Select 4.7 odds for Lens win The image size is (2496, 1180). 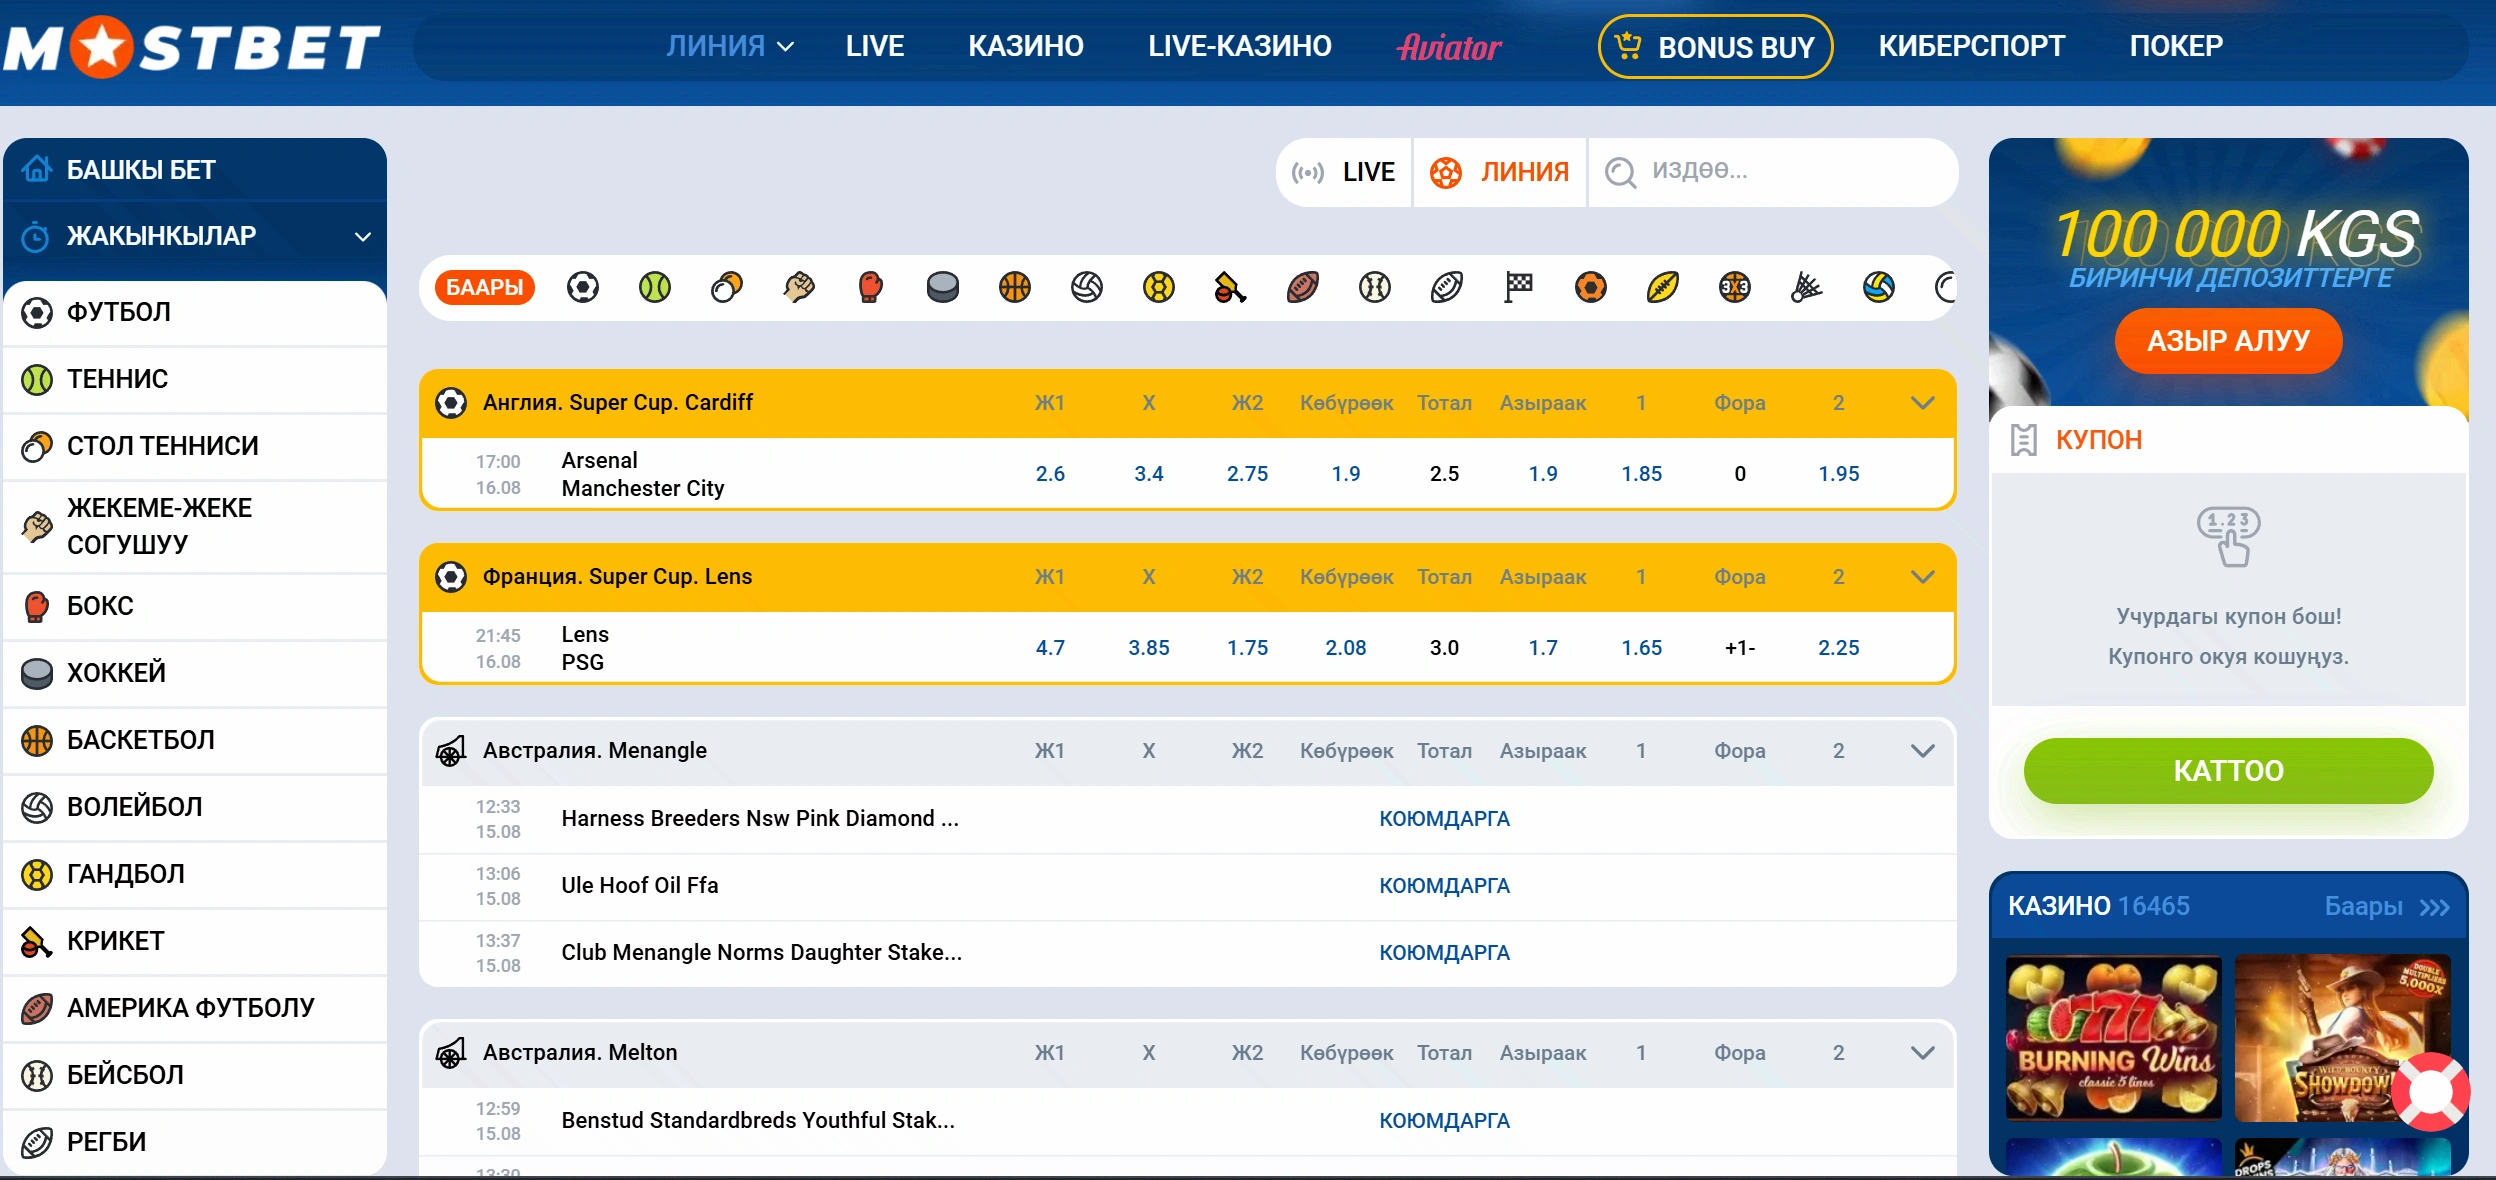point(1050,648)
